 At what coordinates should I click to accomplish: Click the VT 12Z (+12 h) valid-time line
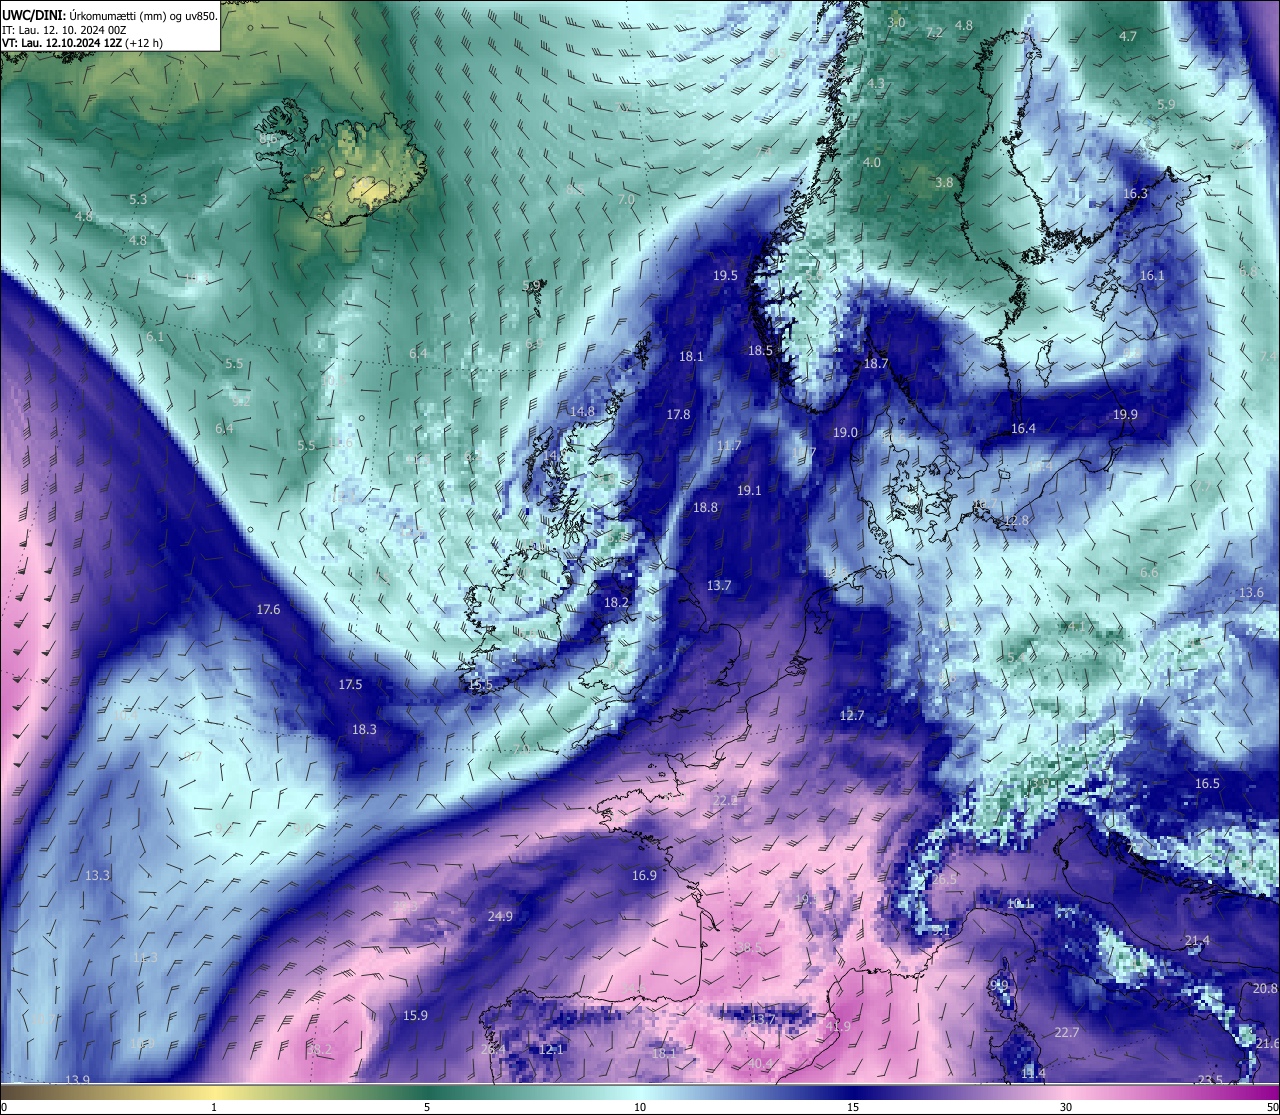(x=82, y=43)
